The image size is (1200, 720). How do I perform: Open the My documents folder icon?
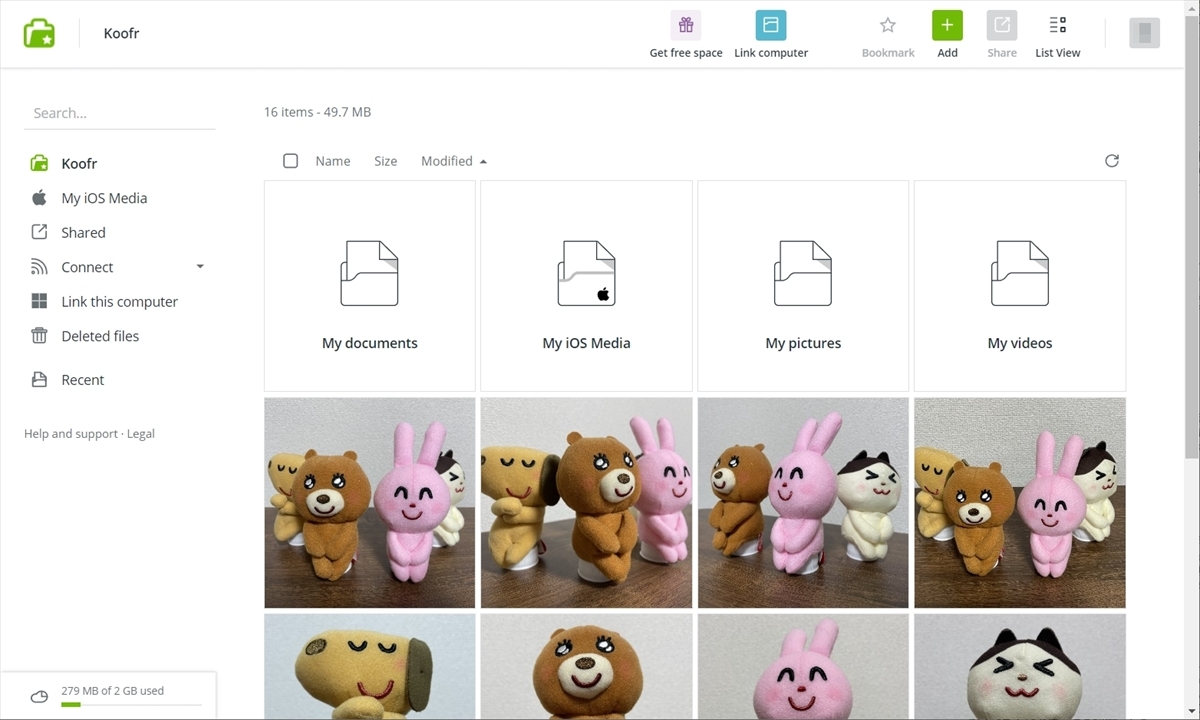click(x=369, y=273)
